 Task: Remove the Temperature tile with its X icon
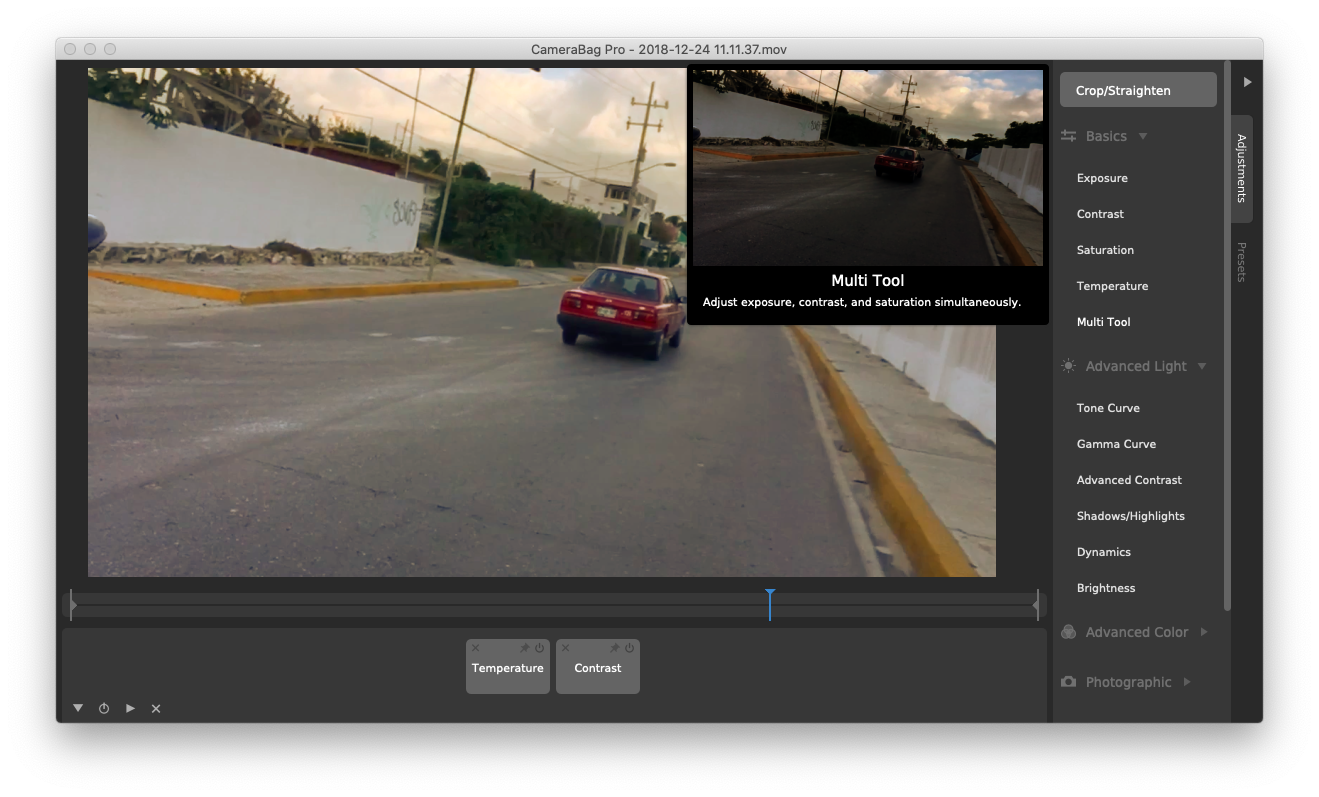476,648
